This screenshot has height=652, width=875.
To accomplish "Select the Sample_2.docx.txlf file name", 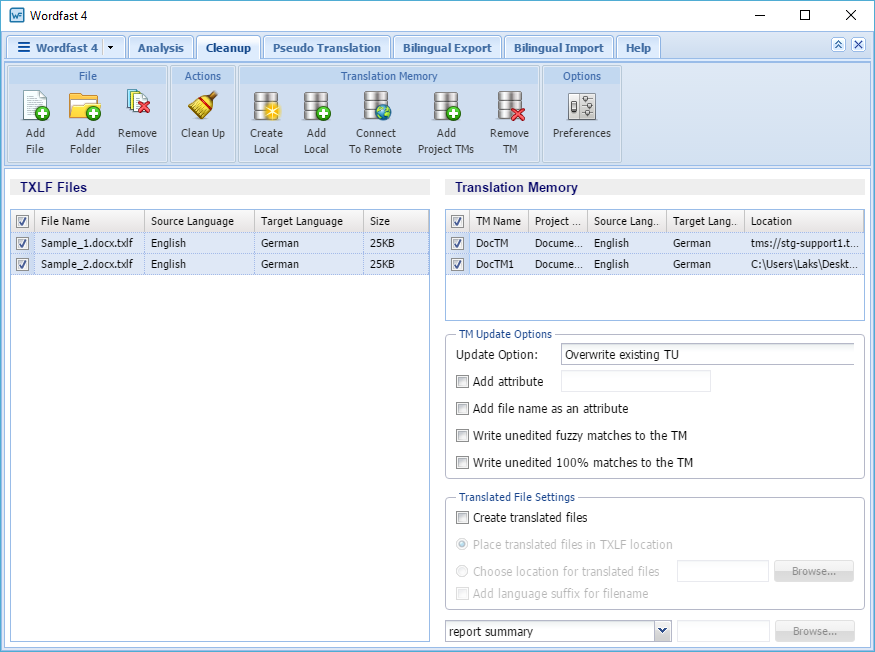I will coord(87,265).
